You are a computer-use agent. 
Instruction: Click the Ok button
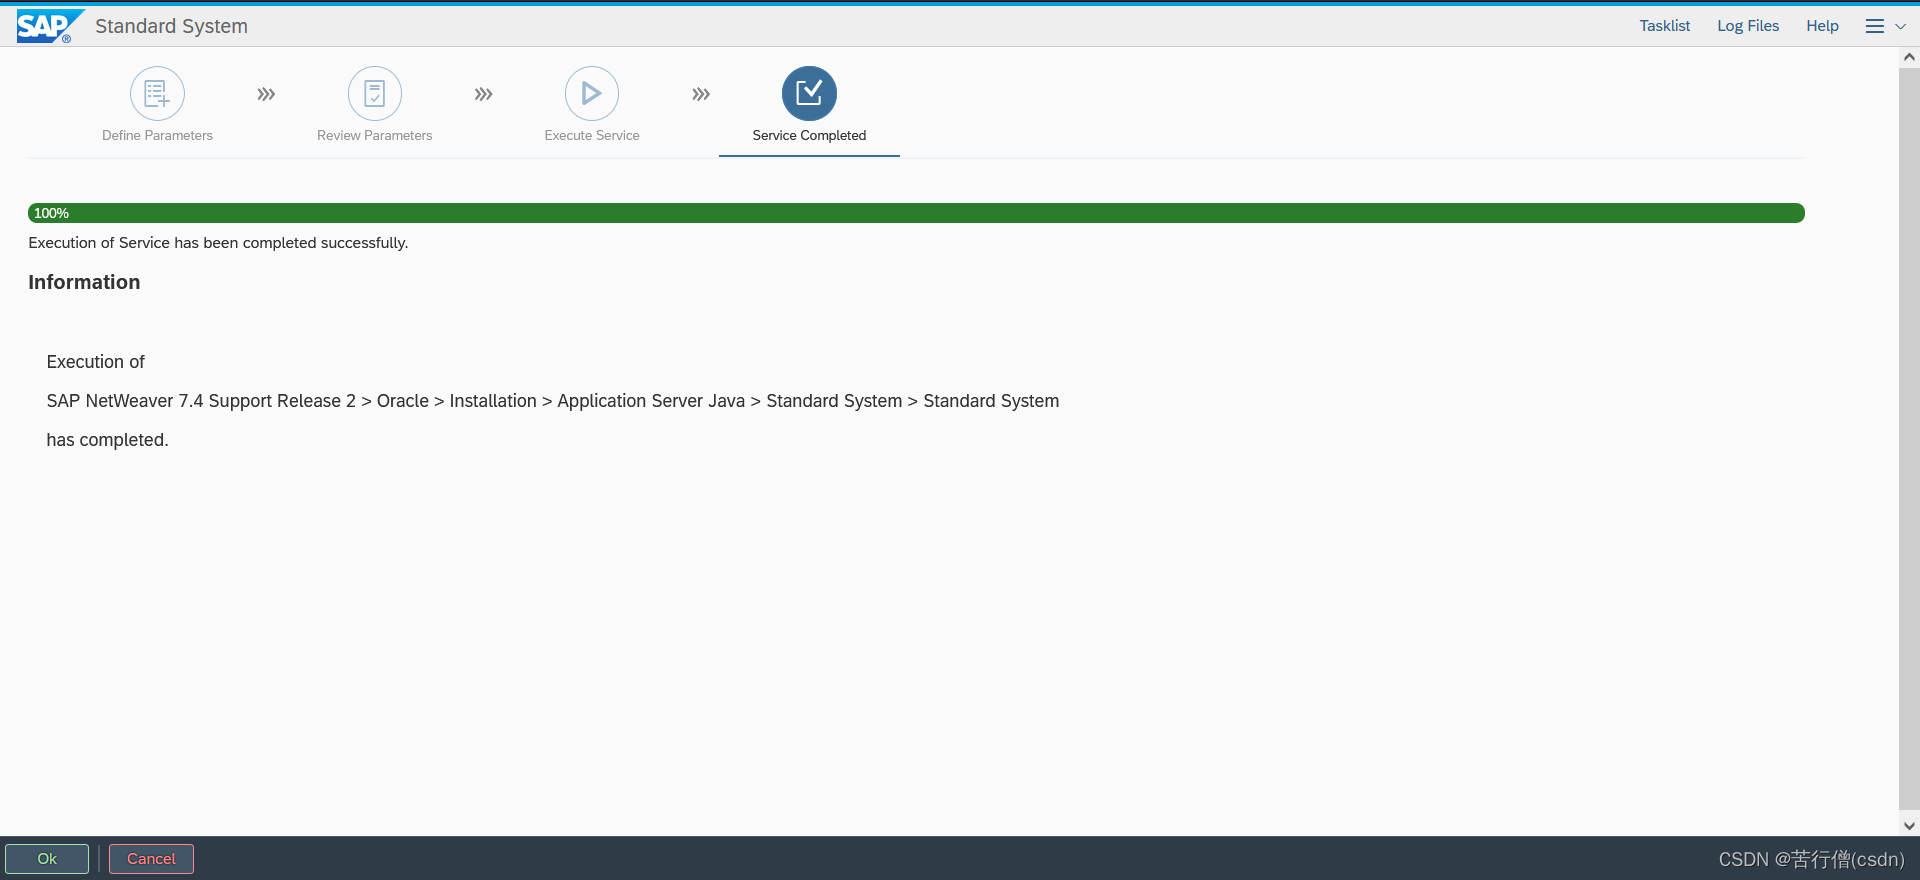[47, 859]
